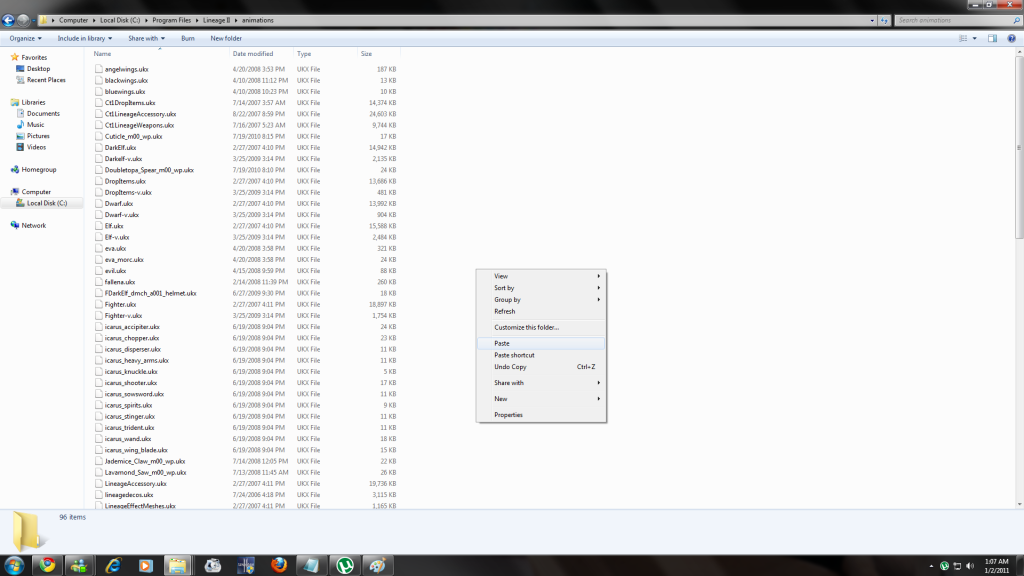Click the Search animations input box

950,19
